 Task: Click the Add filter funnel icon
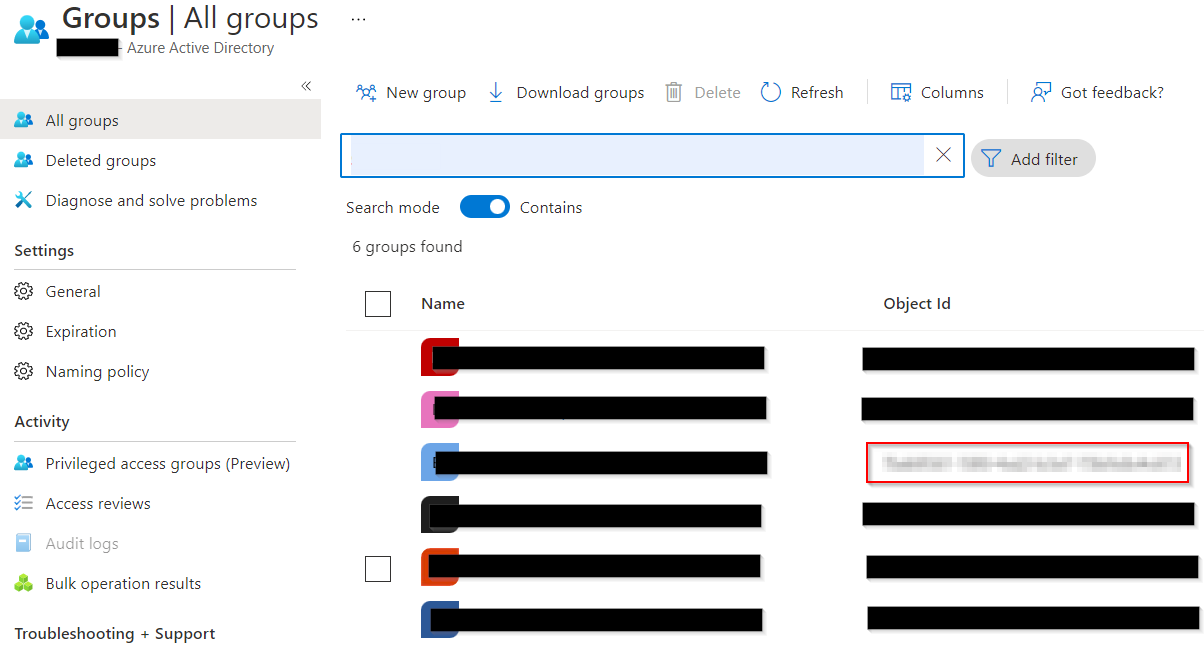pyautogui.click(x=990, y=159)
